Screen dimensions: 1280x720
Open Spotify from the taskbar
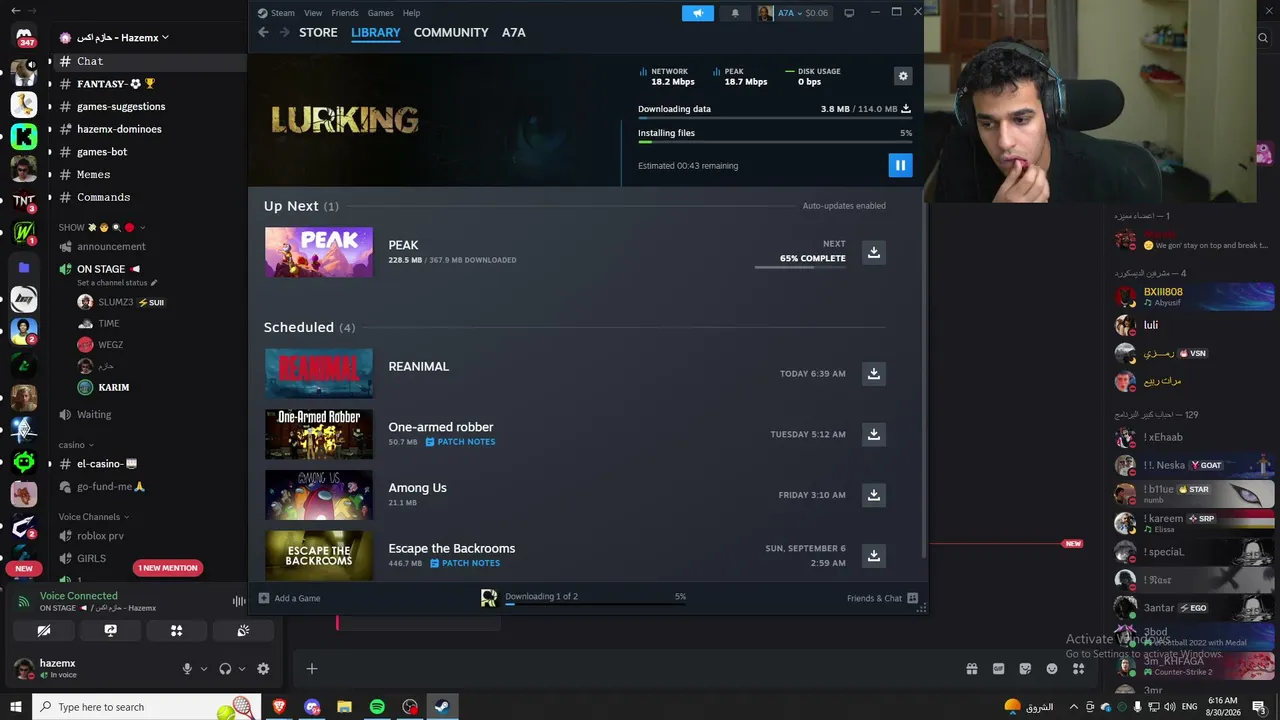point(377,707)
